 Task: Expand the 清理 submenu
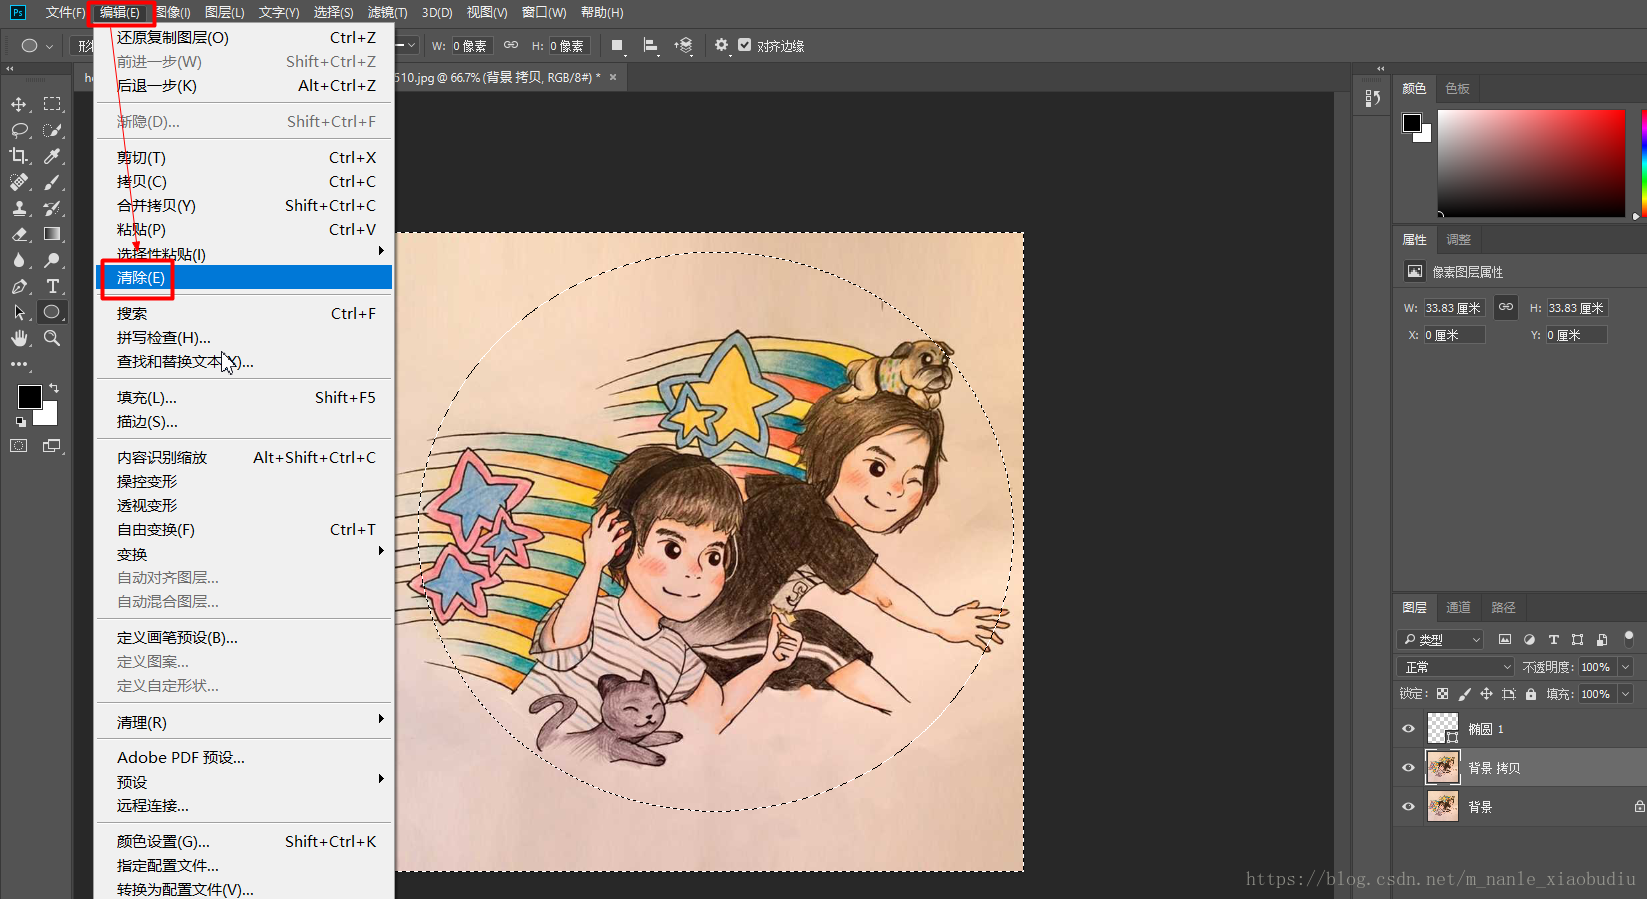244,721
